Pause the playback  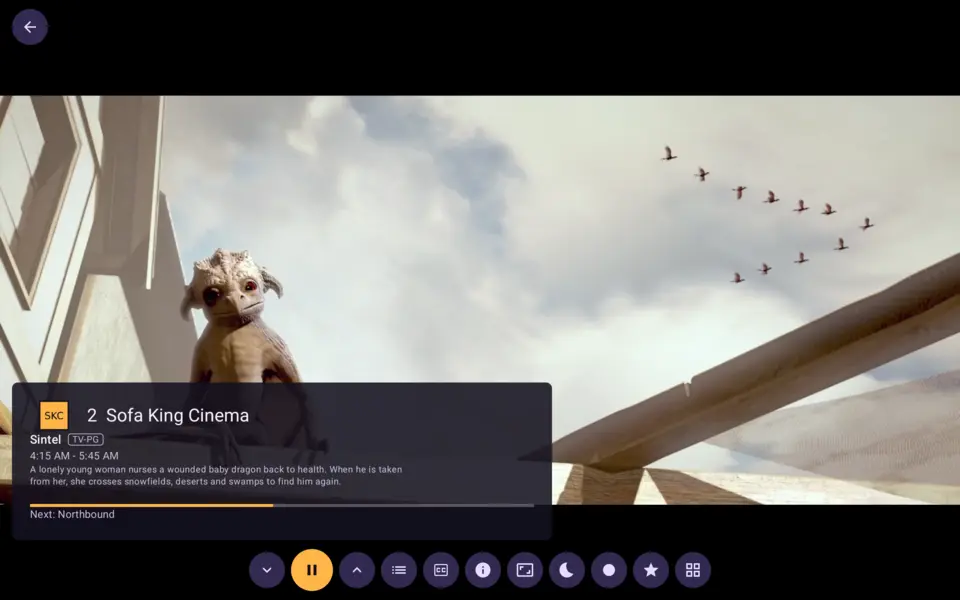[312, 570]
